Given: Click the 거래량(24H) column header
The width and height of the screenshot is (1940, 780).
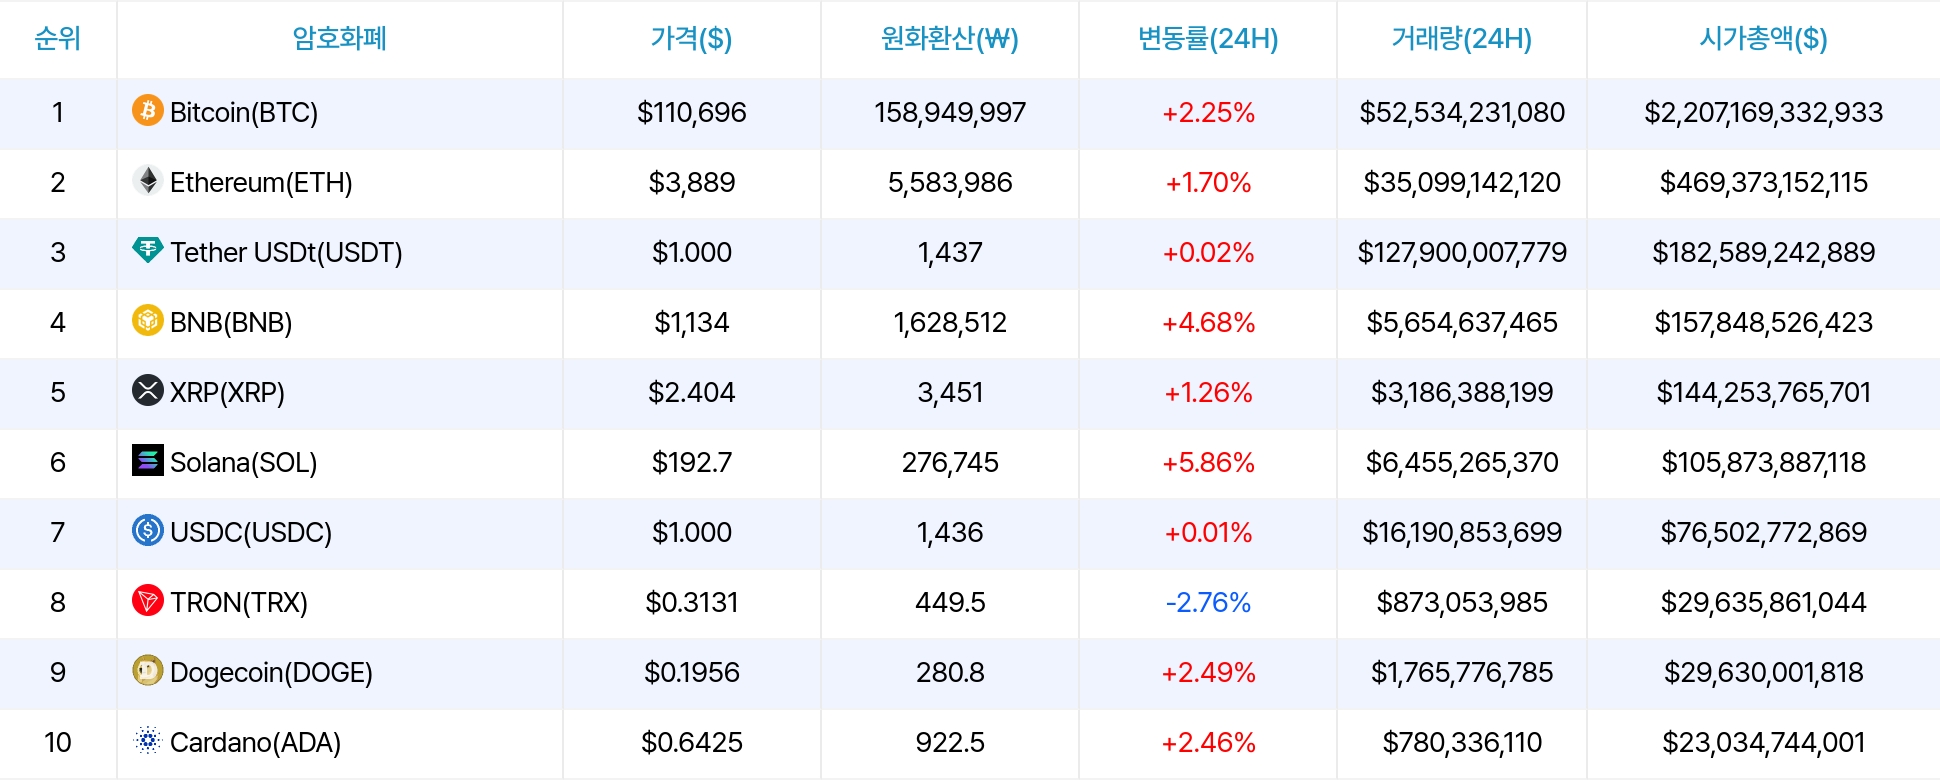Looking at the screenshot, I should click(x=1461, y=39).
